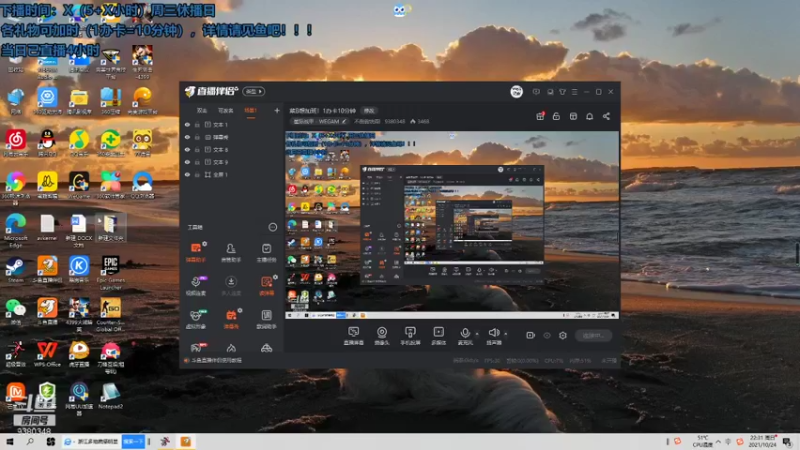Expand speaker options arrow
This screenshot has height=450, width=800.
pos(506,334)
